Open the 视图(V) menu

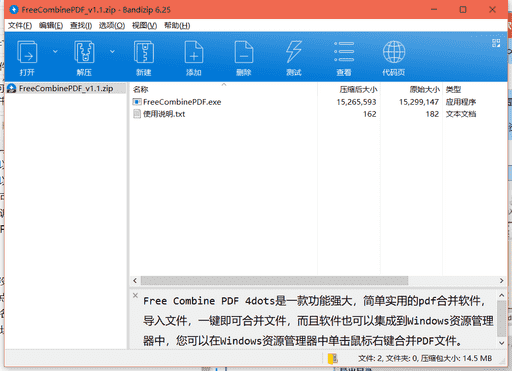(x=144, y=26)
